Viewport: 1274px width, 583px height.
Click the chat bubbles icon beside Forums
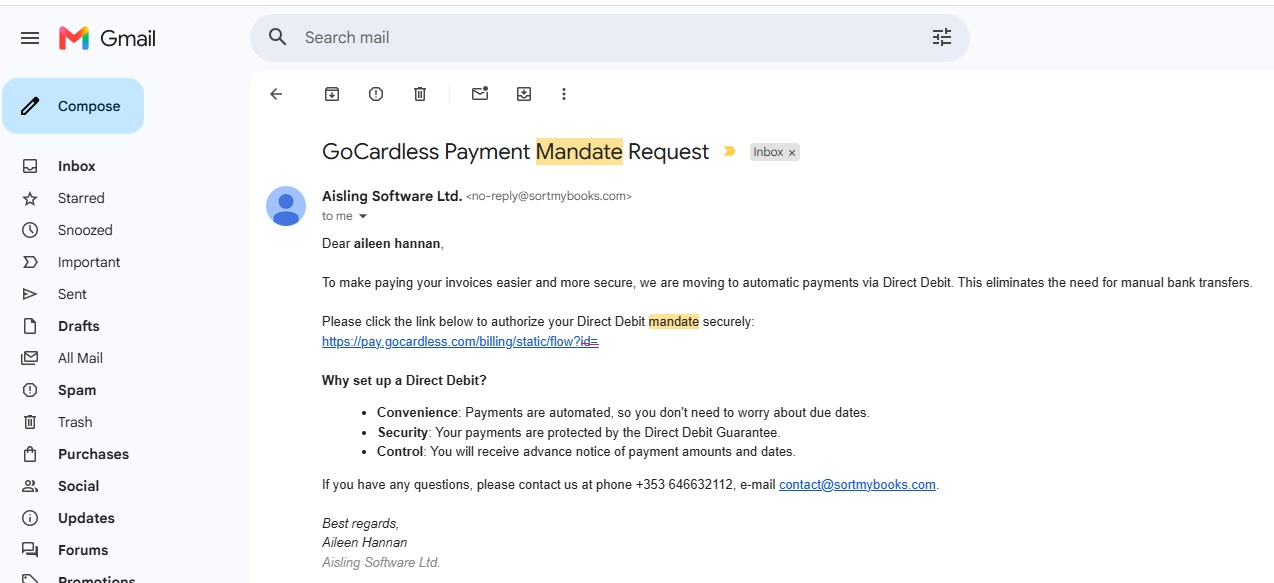(30, 550)
